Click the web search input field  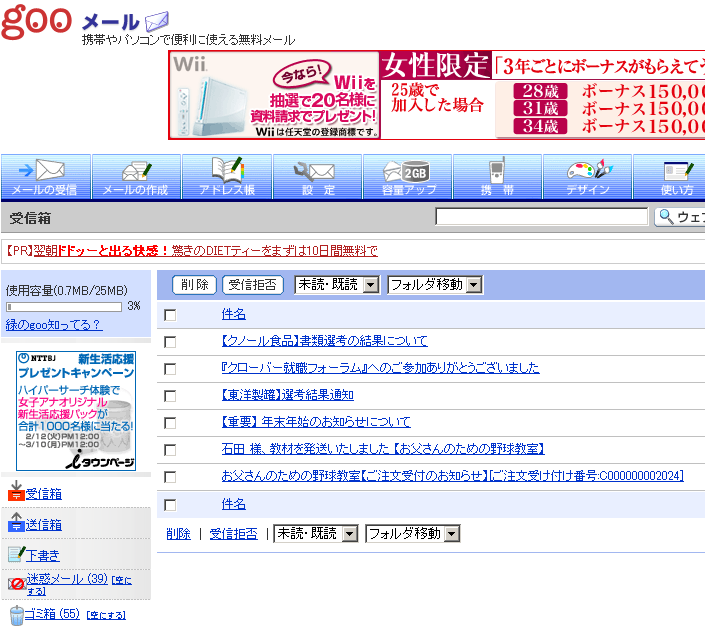coord(542,217)
